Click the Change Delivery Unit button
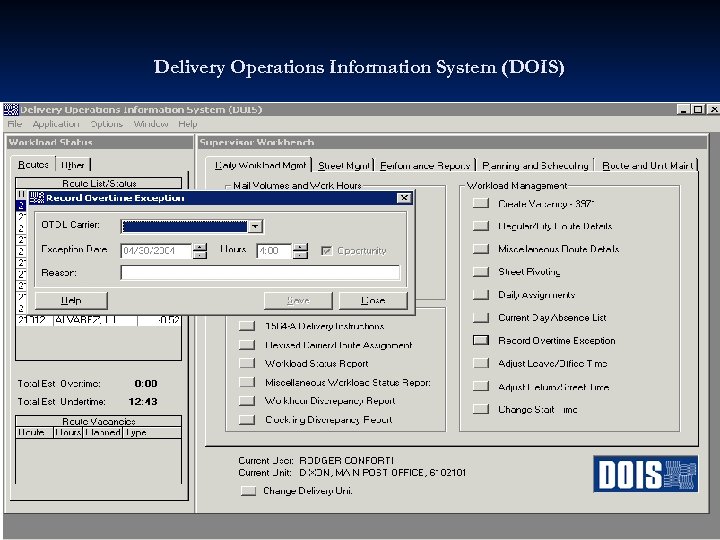Viewport: 720px width, 540px height. click(x=248, y=491)
